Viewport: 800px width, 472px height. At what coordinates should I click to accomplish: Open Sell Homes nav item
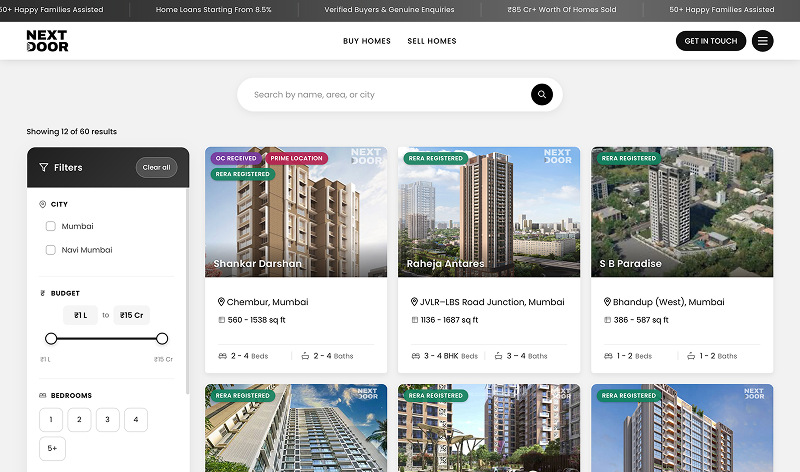click(x=432, y=41)
